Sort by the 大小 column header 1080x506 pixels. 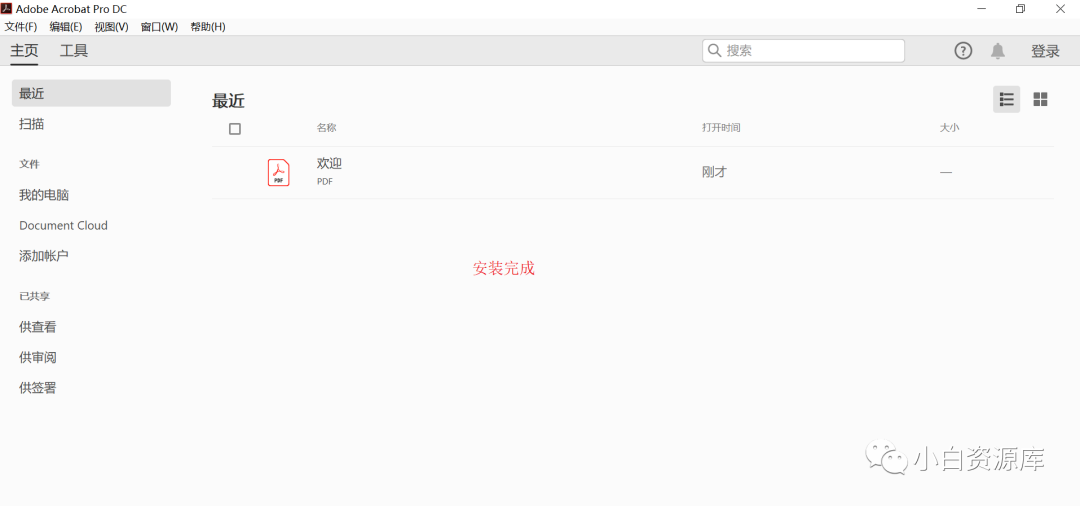point(949,128)
